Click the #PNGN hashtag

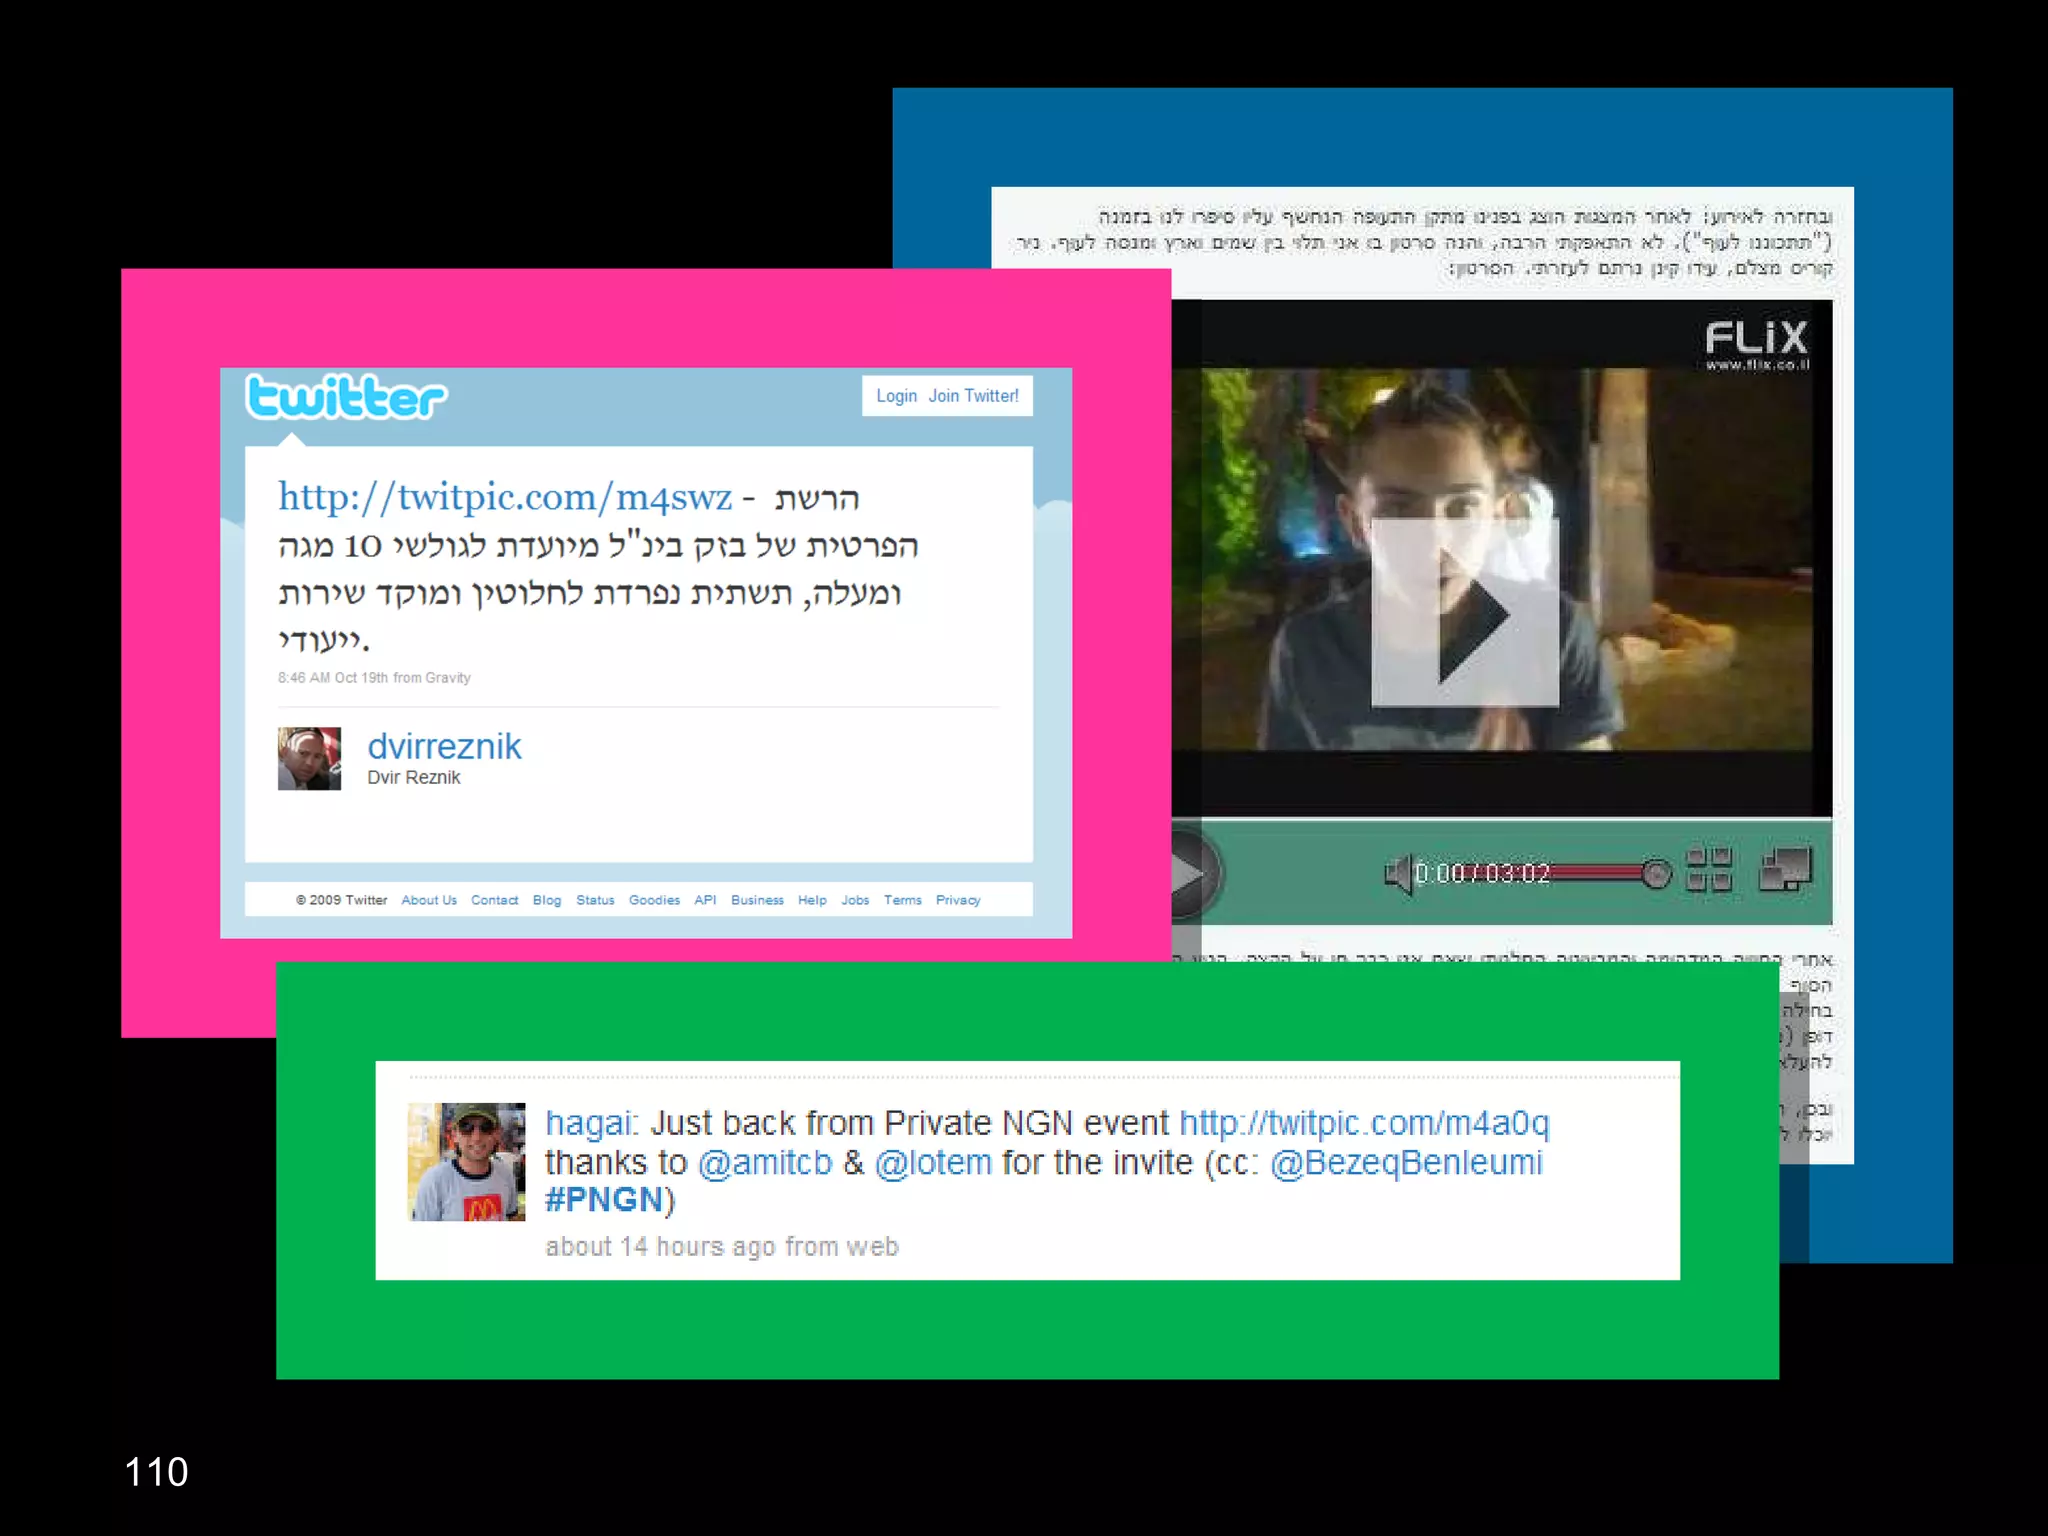click(604, 1200)
